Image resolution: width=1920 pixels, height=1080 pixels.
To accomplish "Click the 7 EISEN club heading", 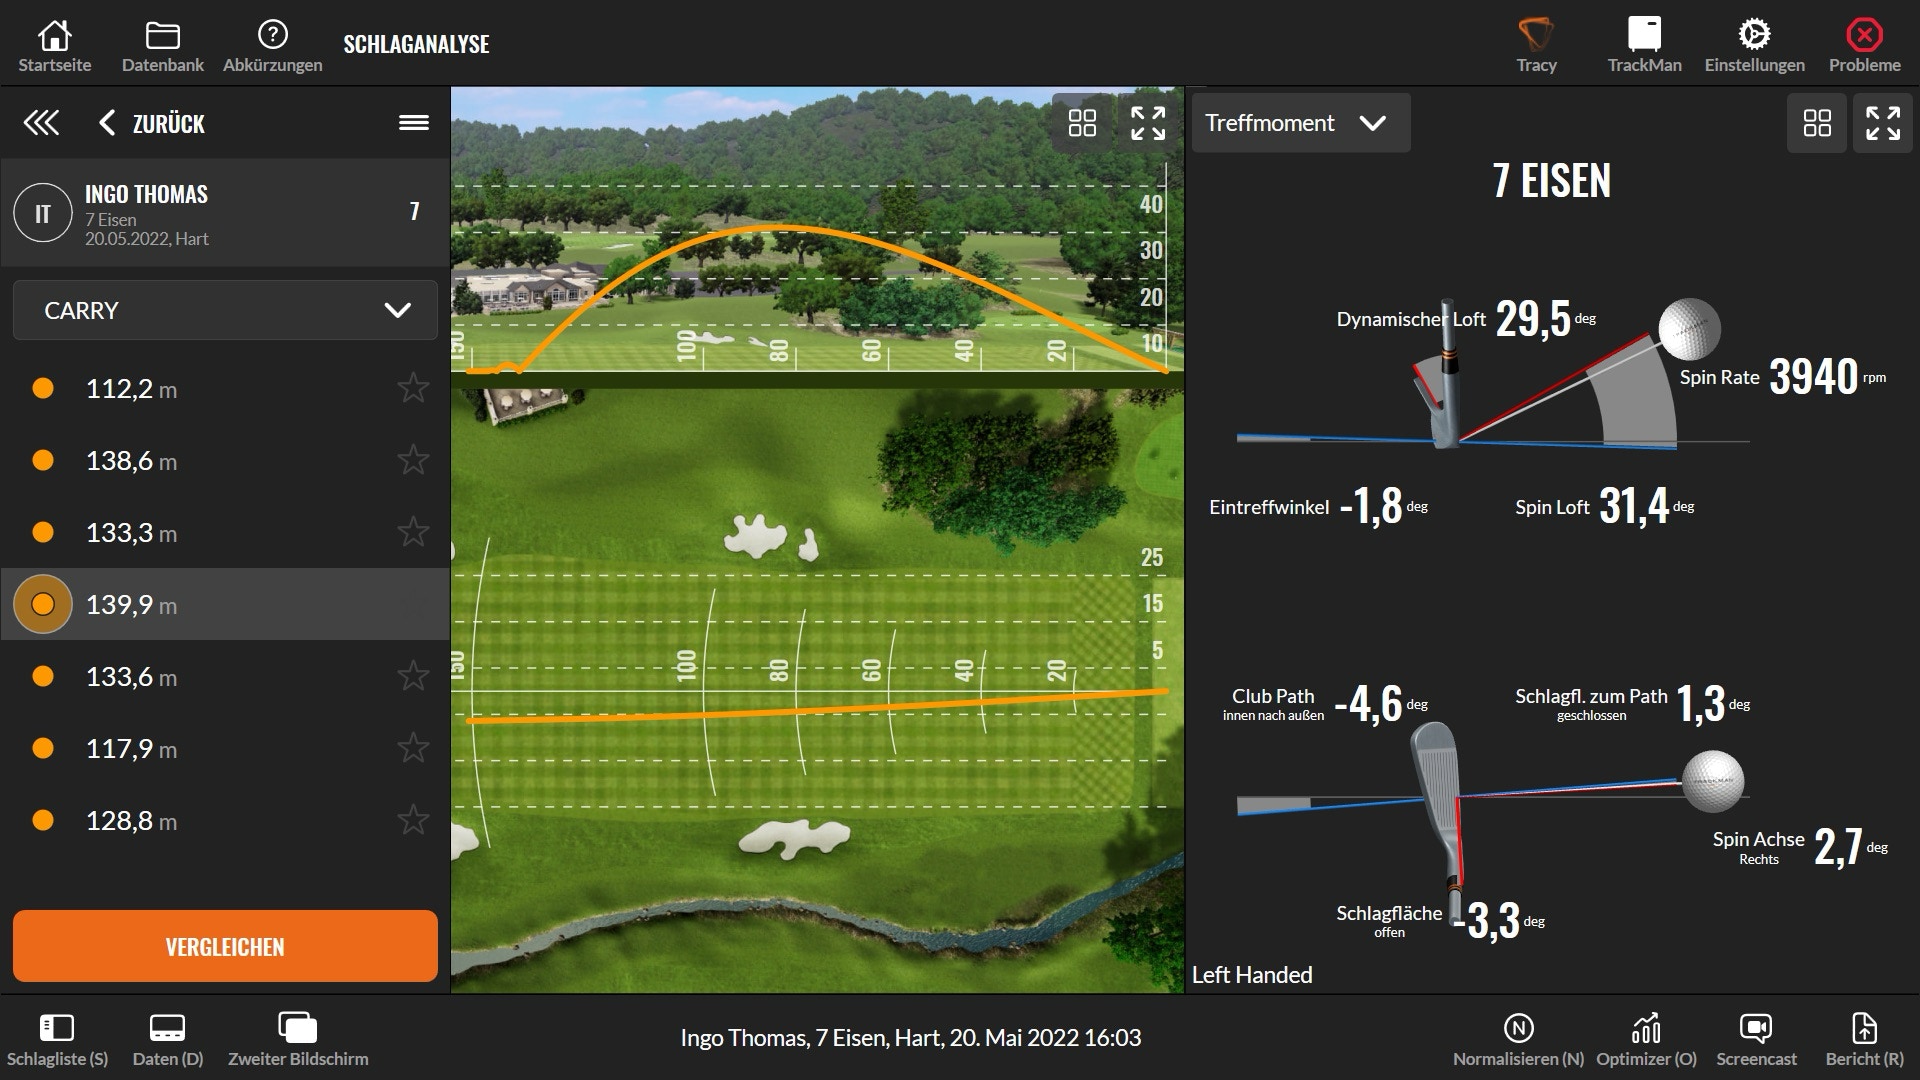I will [1552, 181].
